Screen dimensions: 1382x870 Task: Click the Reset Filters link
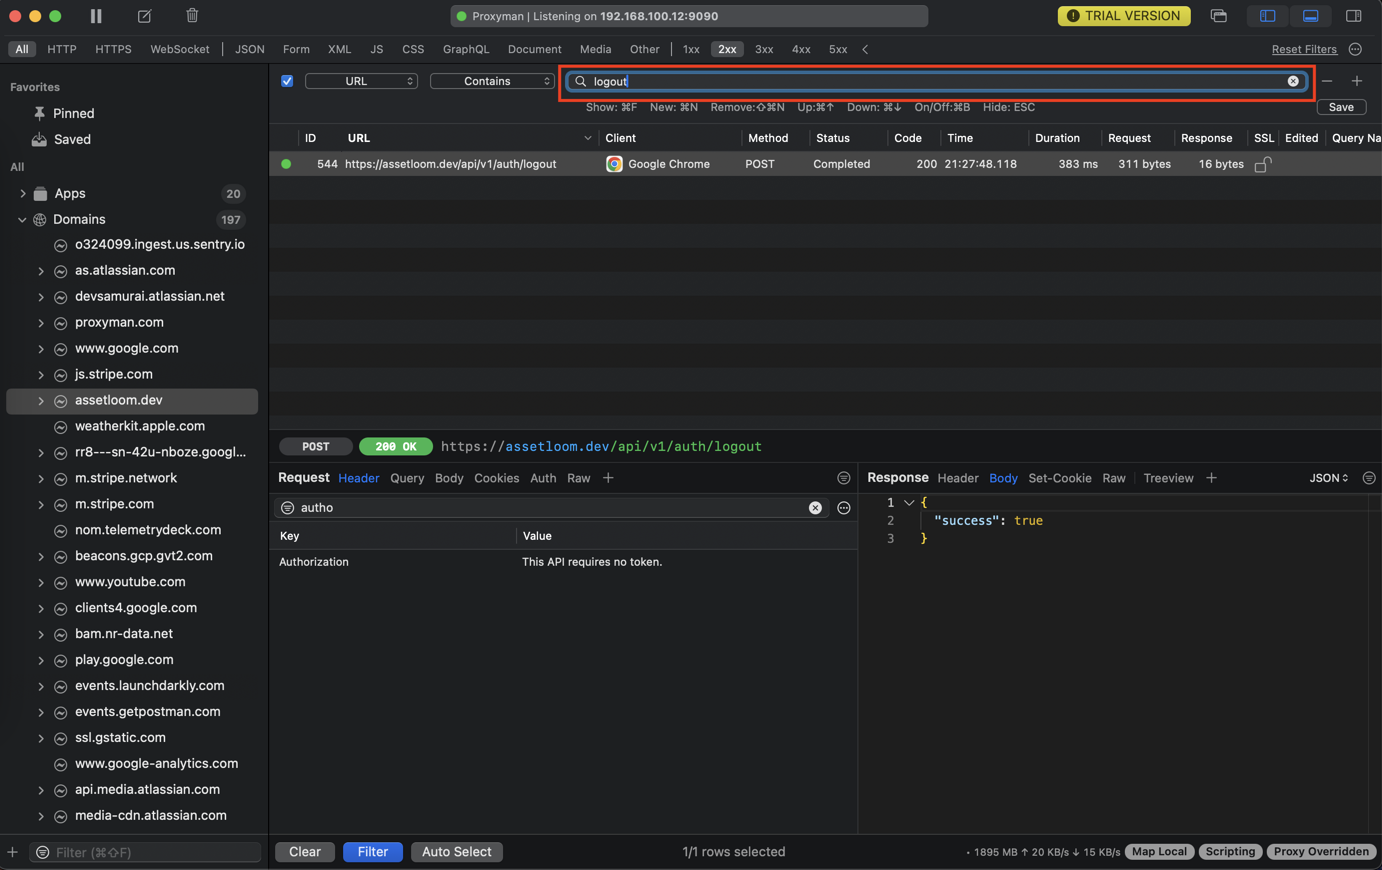[1304, 49]
